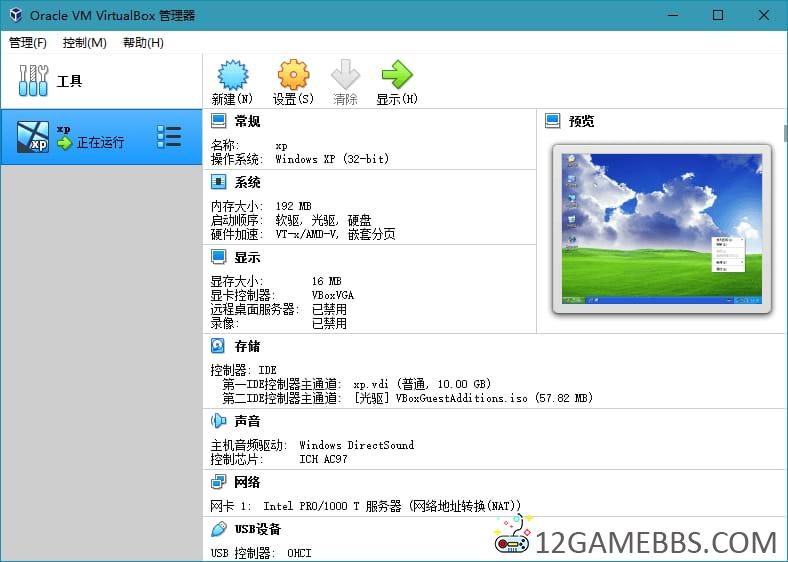The image size is (788, 562).
Task: Click the XP desktop preview thumbnail
Action: click(661, 226)
